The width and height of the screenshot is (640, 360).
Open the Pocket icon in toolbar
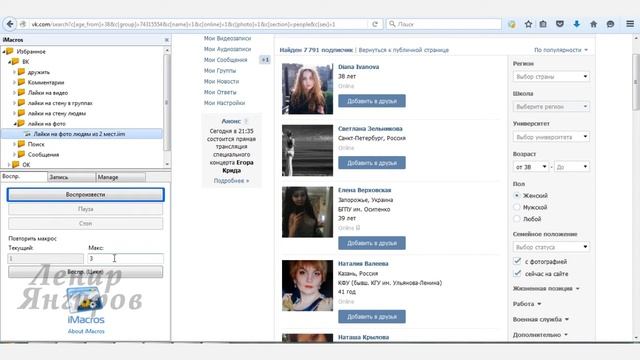pos(560,24)
